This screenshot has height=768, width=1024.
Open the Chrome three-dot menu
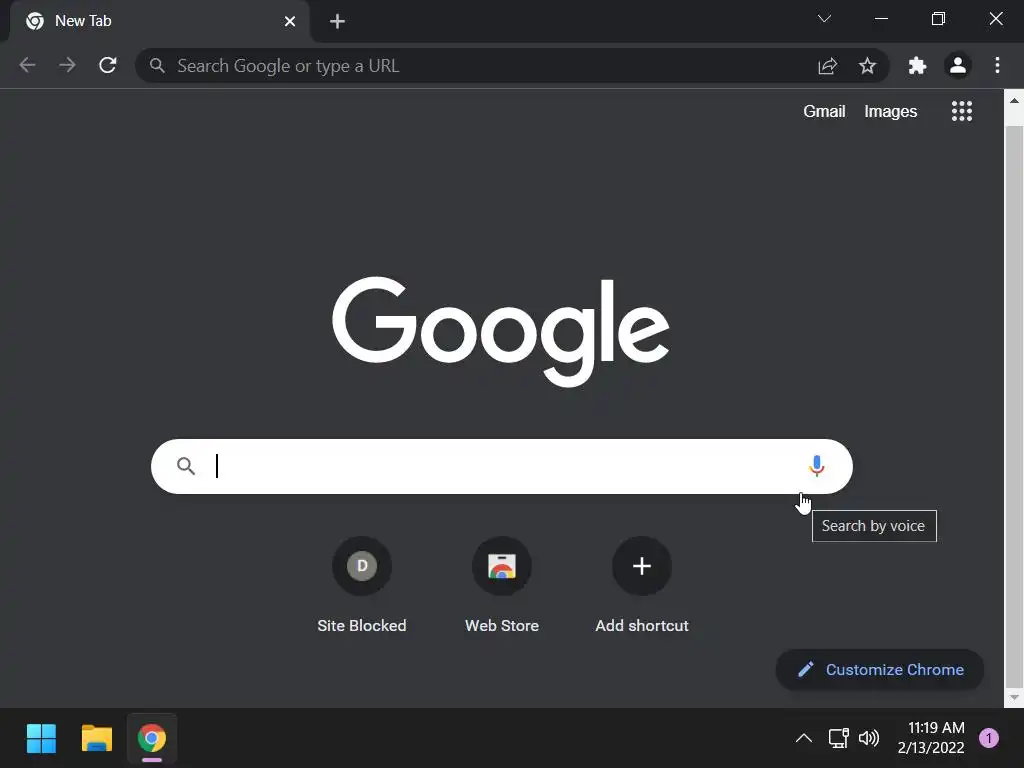pyautogui.click(x=997, y=65)
